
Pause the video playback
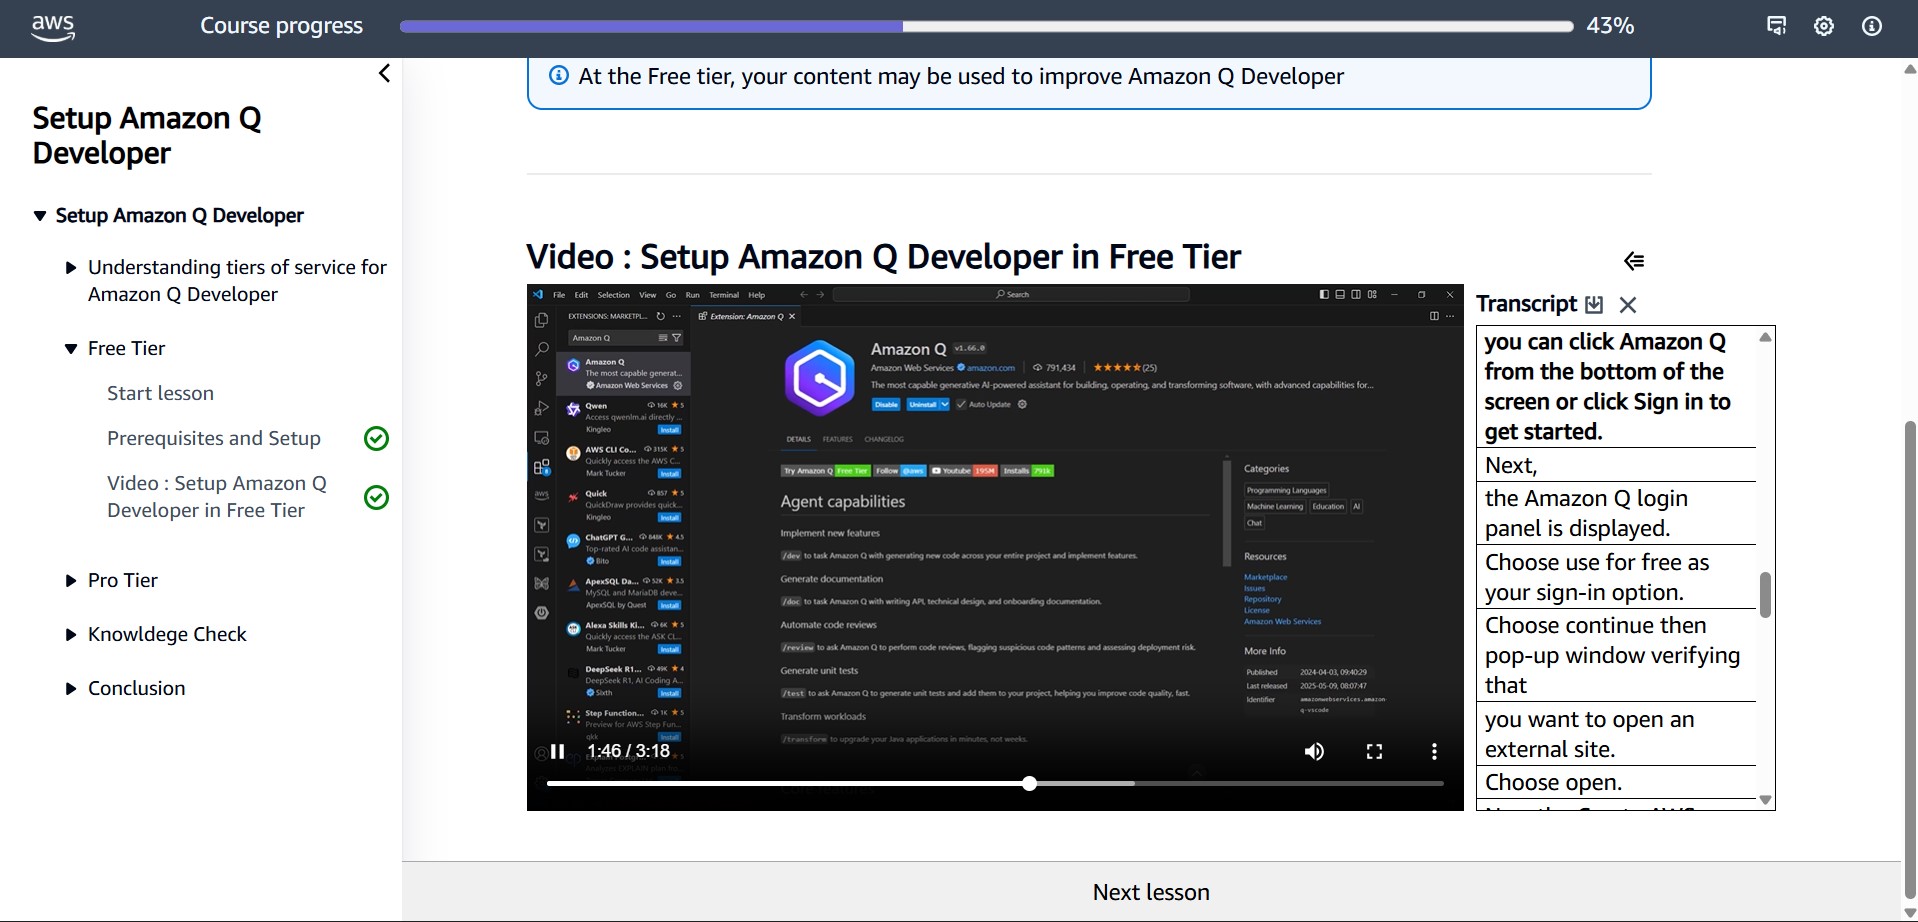coord(557,751)
